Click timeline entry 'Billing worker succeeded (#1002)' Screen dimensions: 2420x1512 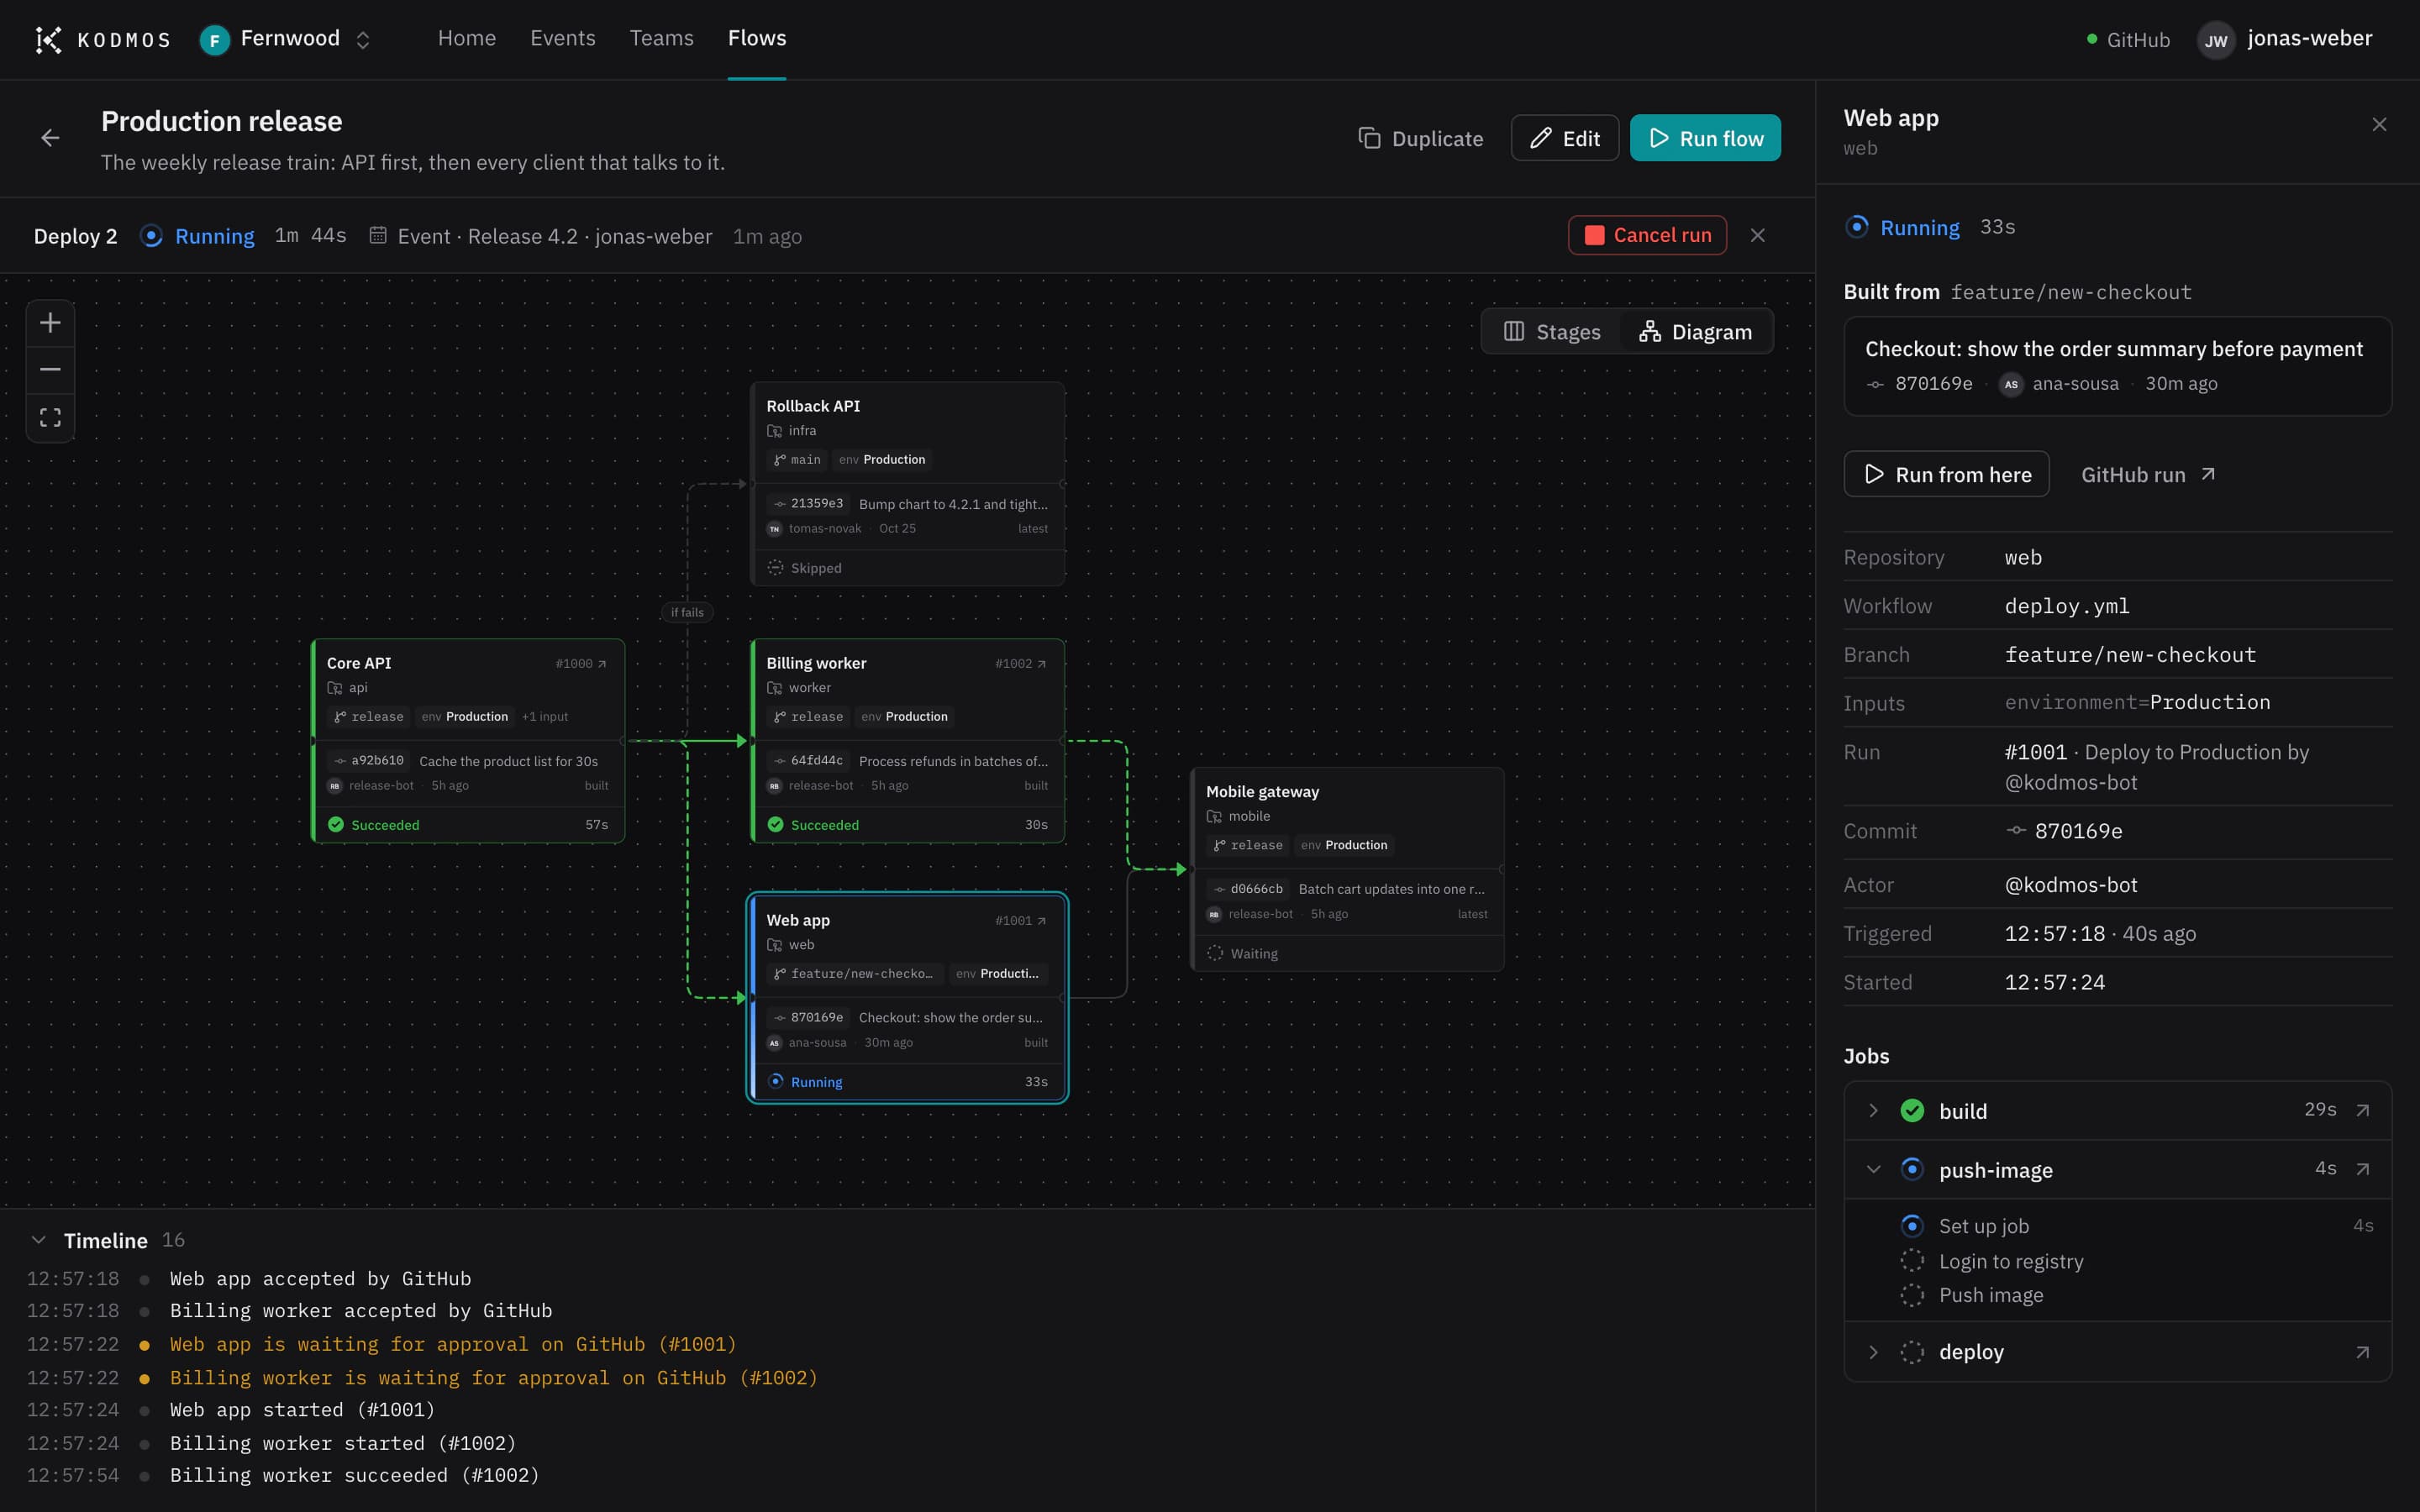354,1475
